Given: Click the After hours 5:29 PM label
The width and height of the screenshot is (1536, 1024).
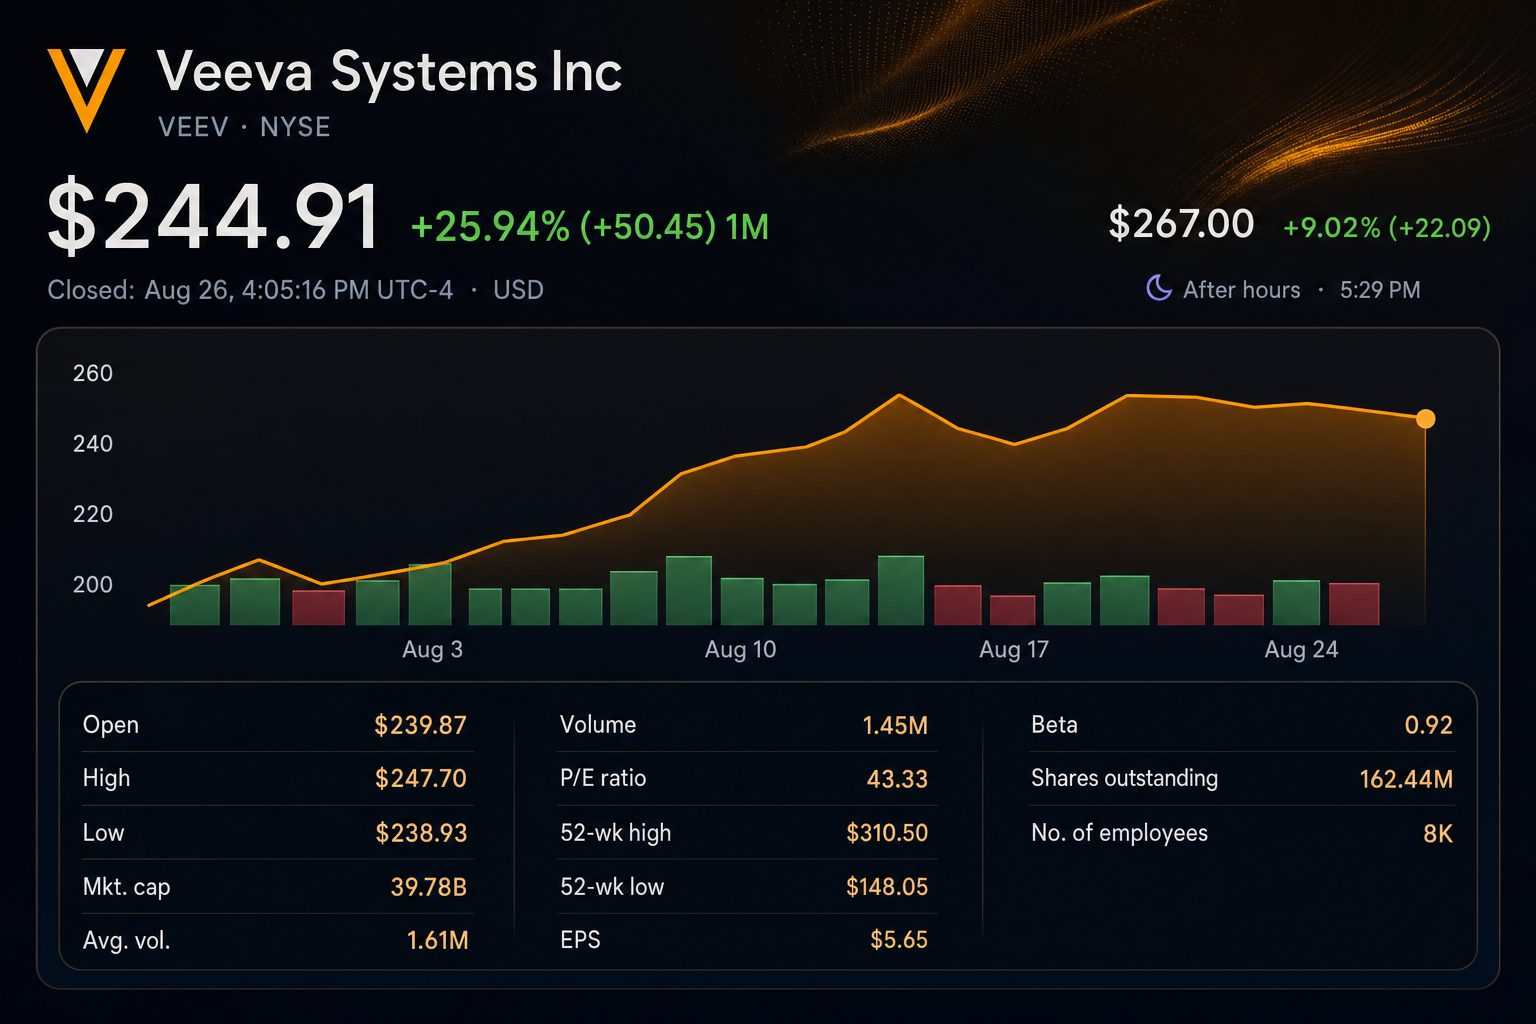Looking at the screenshot, I should pos(1301,290).
